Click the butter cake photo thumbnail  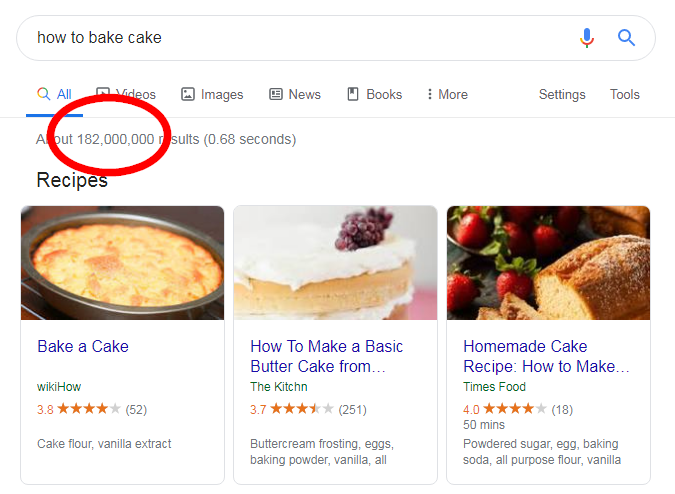[x=335, y=263]
